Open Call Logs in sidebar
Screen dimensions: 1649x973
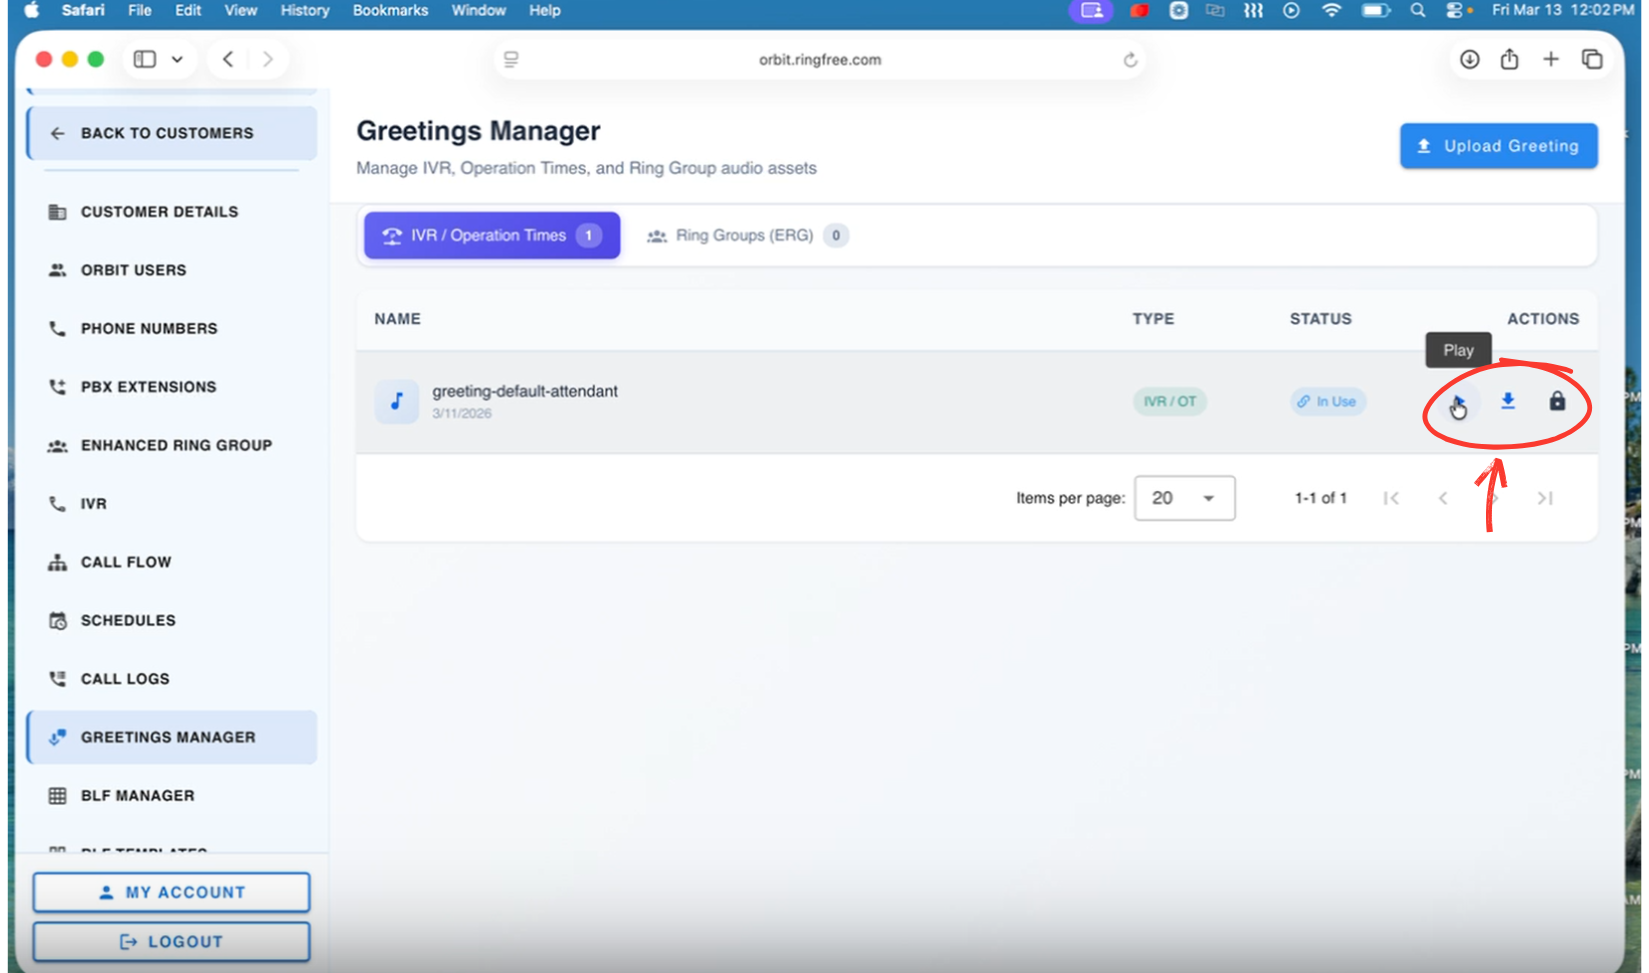coord(125,679)
